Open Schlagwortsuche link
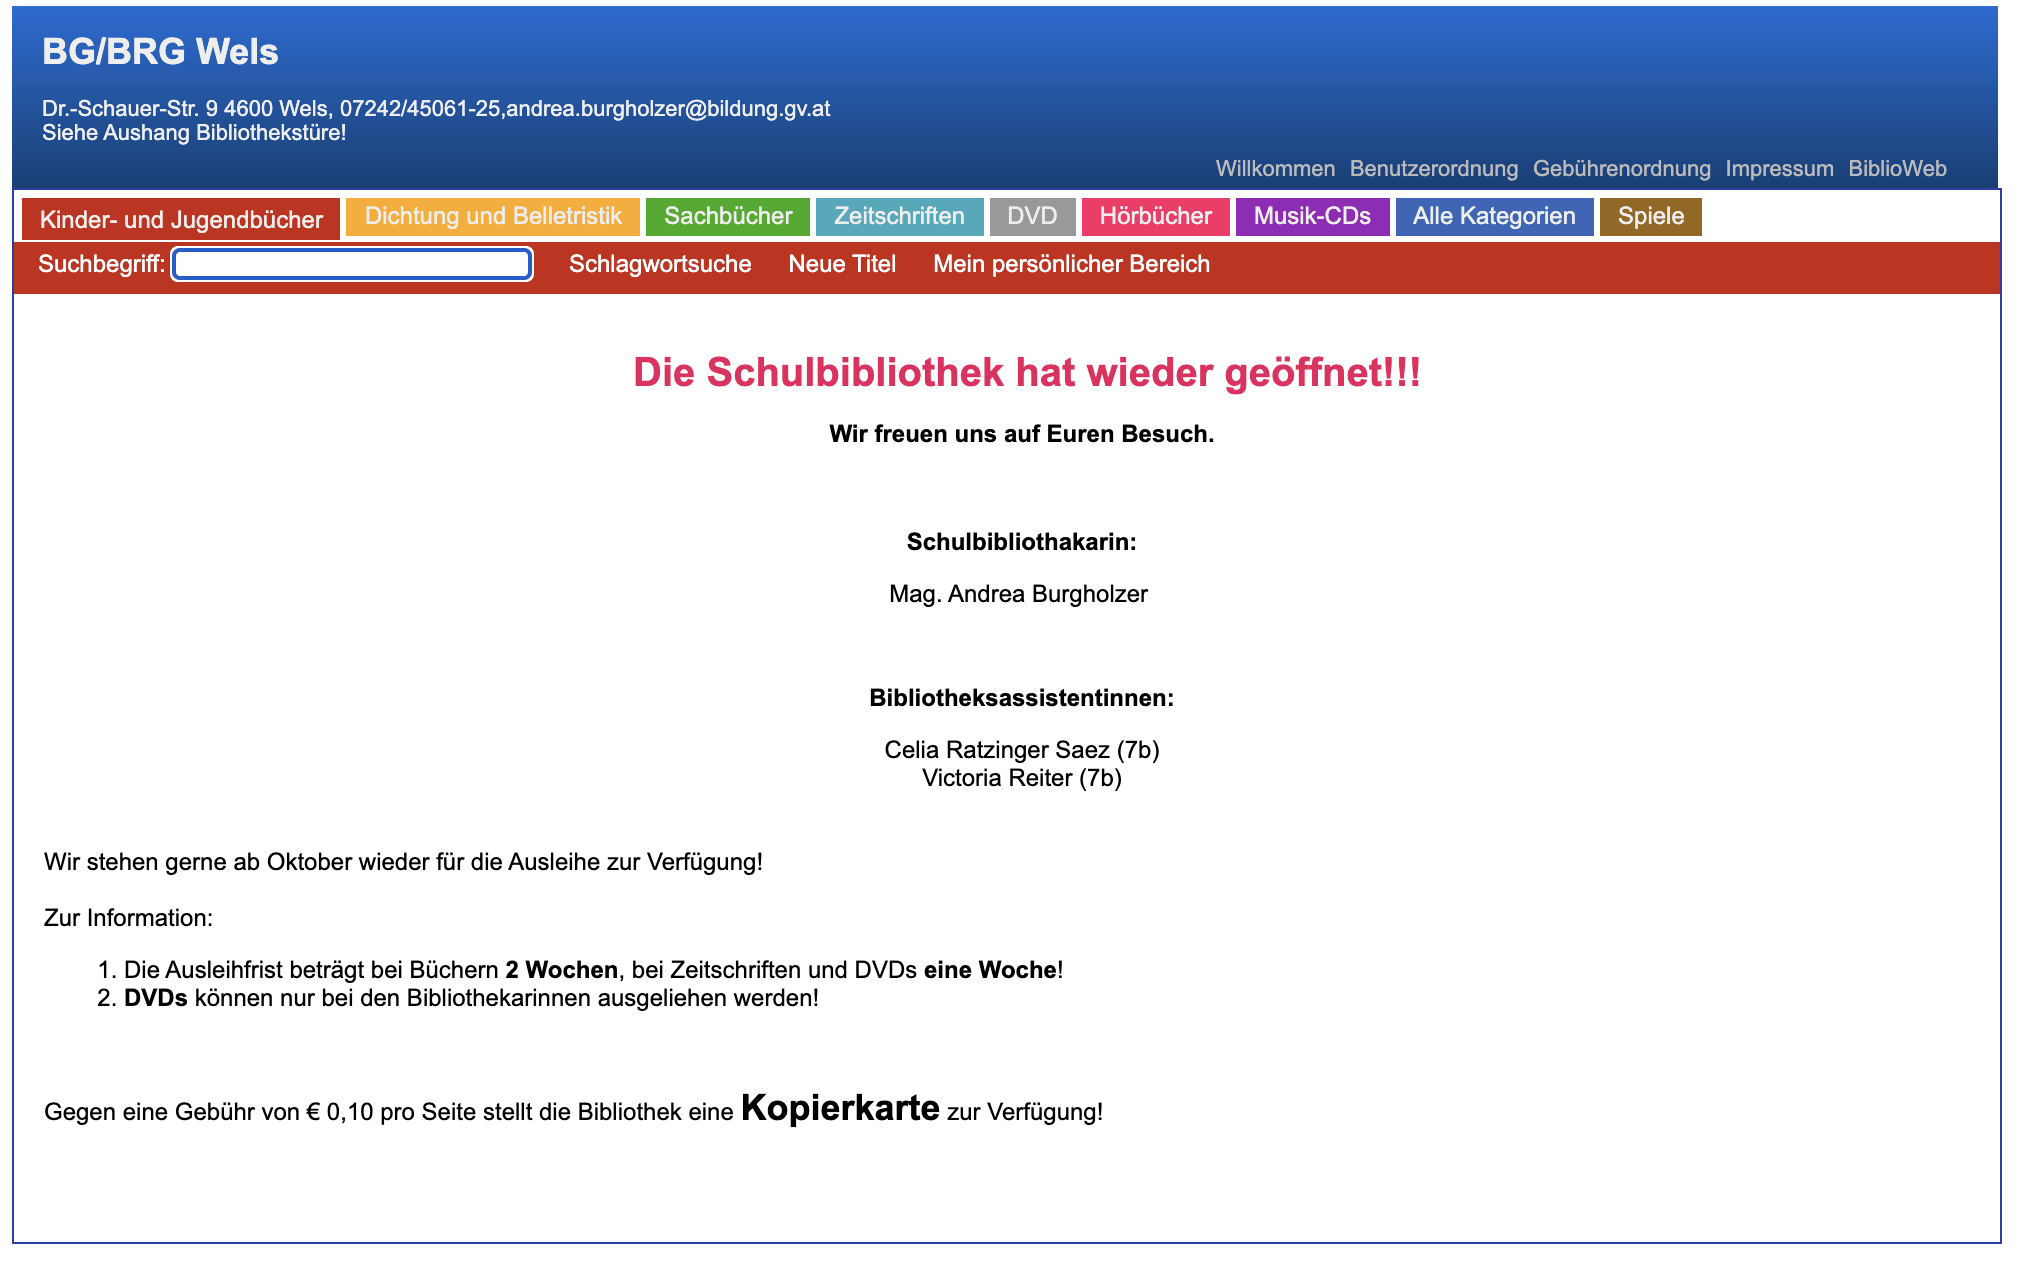This screenshot has width=2020, height=1266. click(x=660, y=264)
